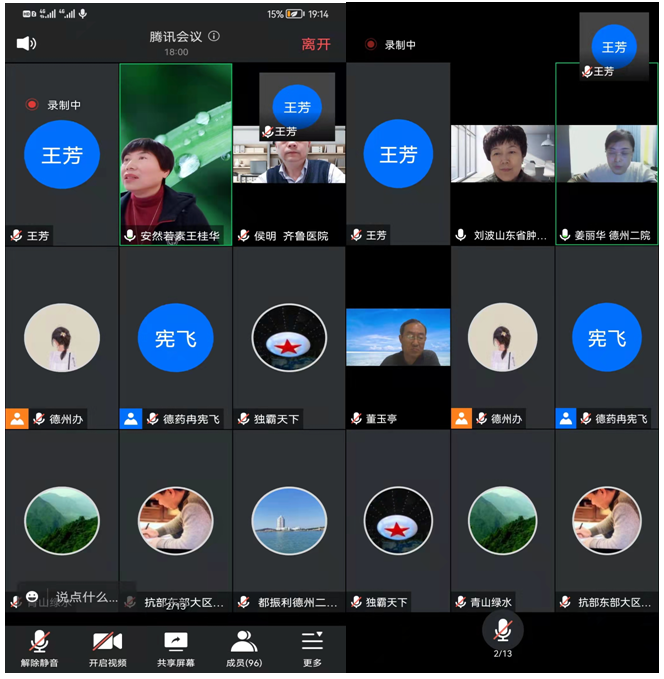This screenshot has height=679, width=664.
Task: Click the 录制中 recording indicator on right screen
Action: tap(391, 45)
